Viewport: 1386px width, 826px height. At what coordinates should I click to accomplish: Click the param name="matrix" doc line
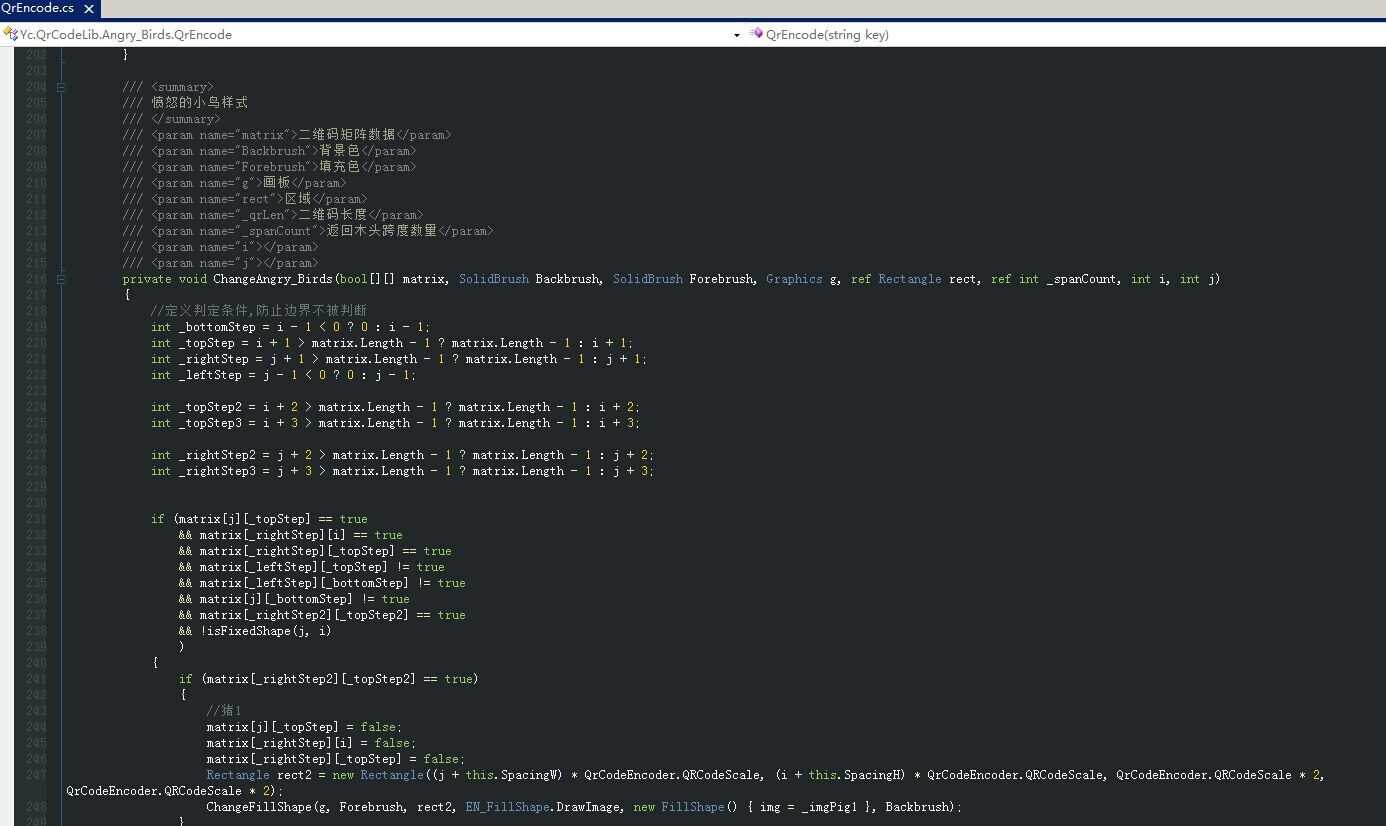coord(287,135)
